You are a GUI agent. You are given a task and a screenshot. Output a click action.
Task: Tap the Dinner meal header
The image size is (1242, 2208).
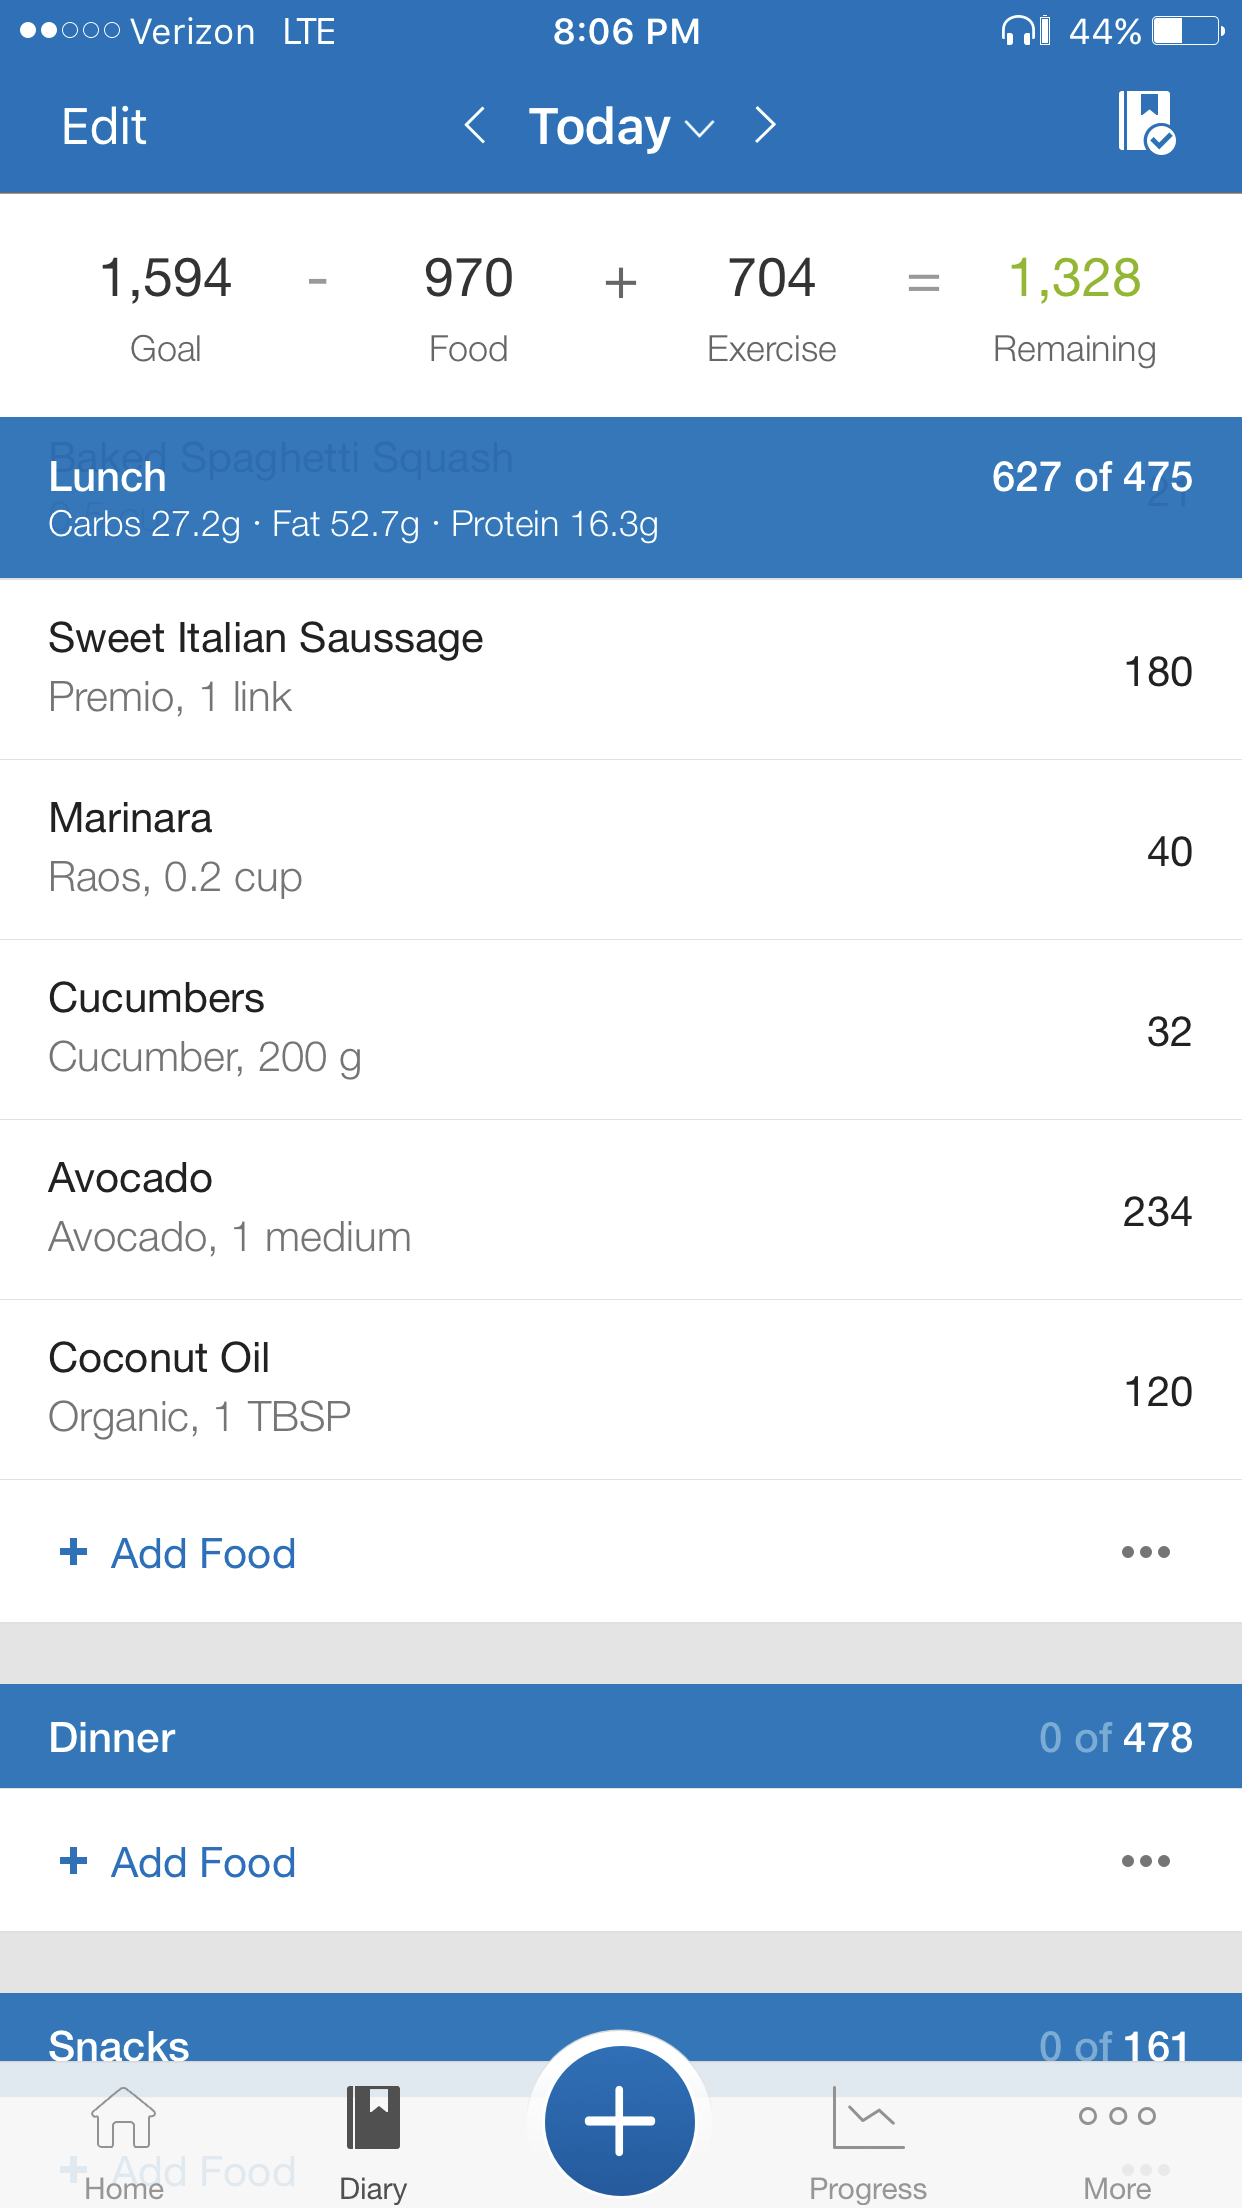pyautogui.click(x=620, y=1737)
